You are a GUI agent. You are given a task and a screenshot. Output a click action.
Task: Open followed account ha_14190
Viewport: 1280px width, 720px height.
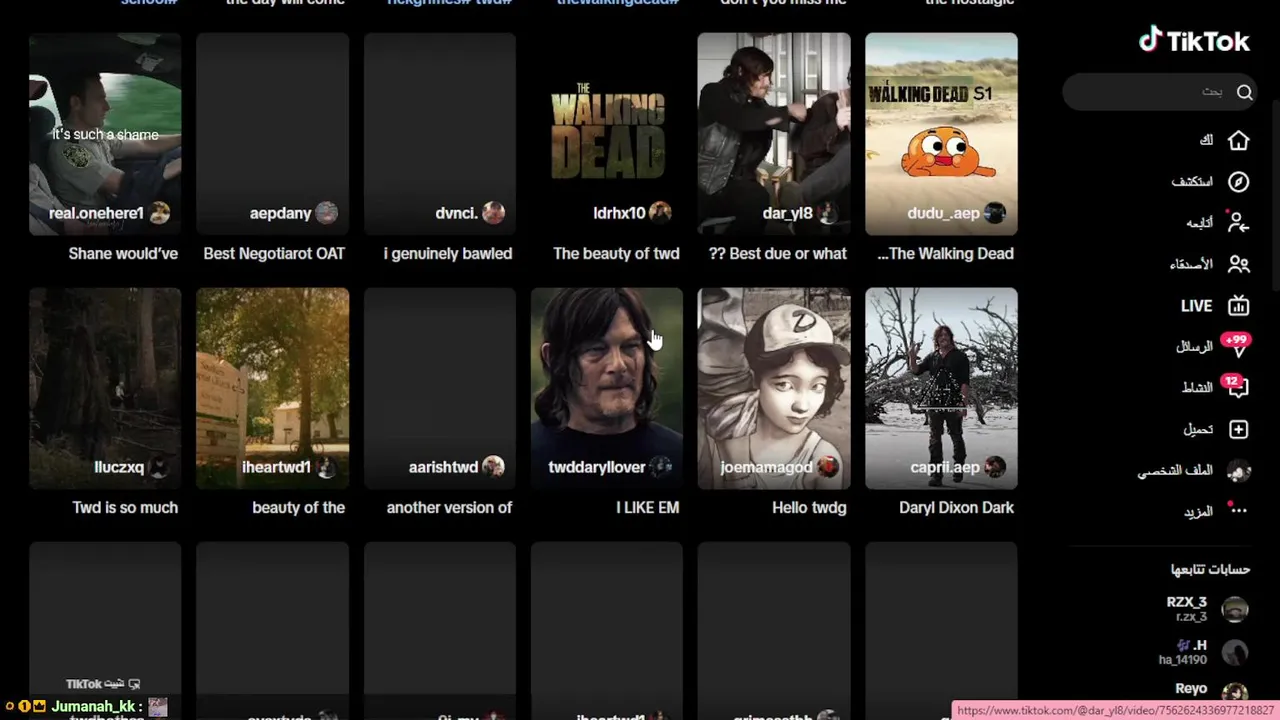click(1203, 652)
